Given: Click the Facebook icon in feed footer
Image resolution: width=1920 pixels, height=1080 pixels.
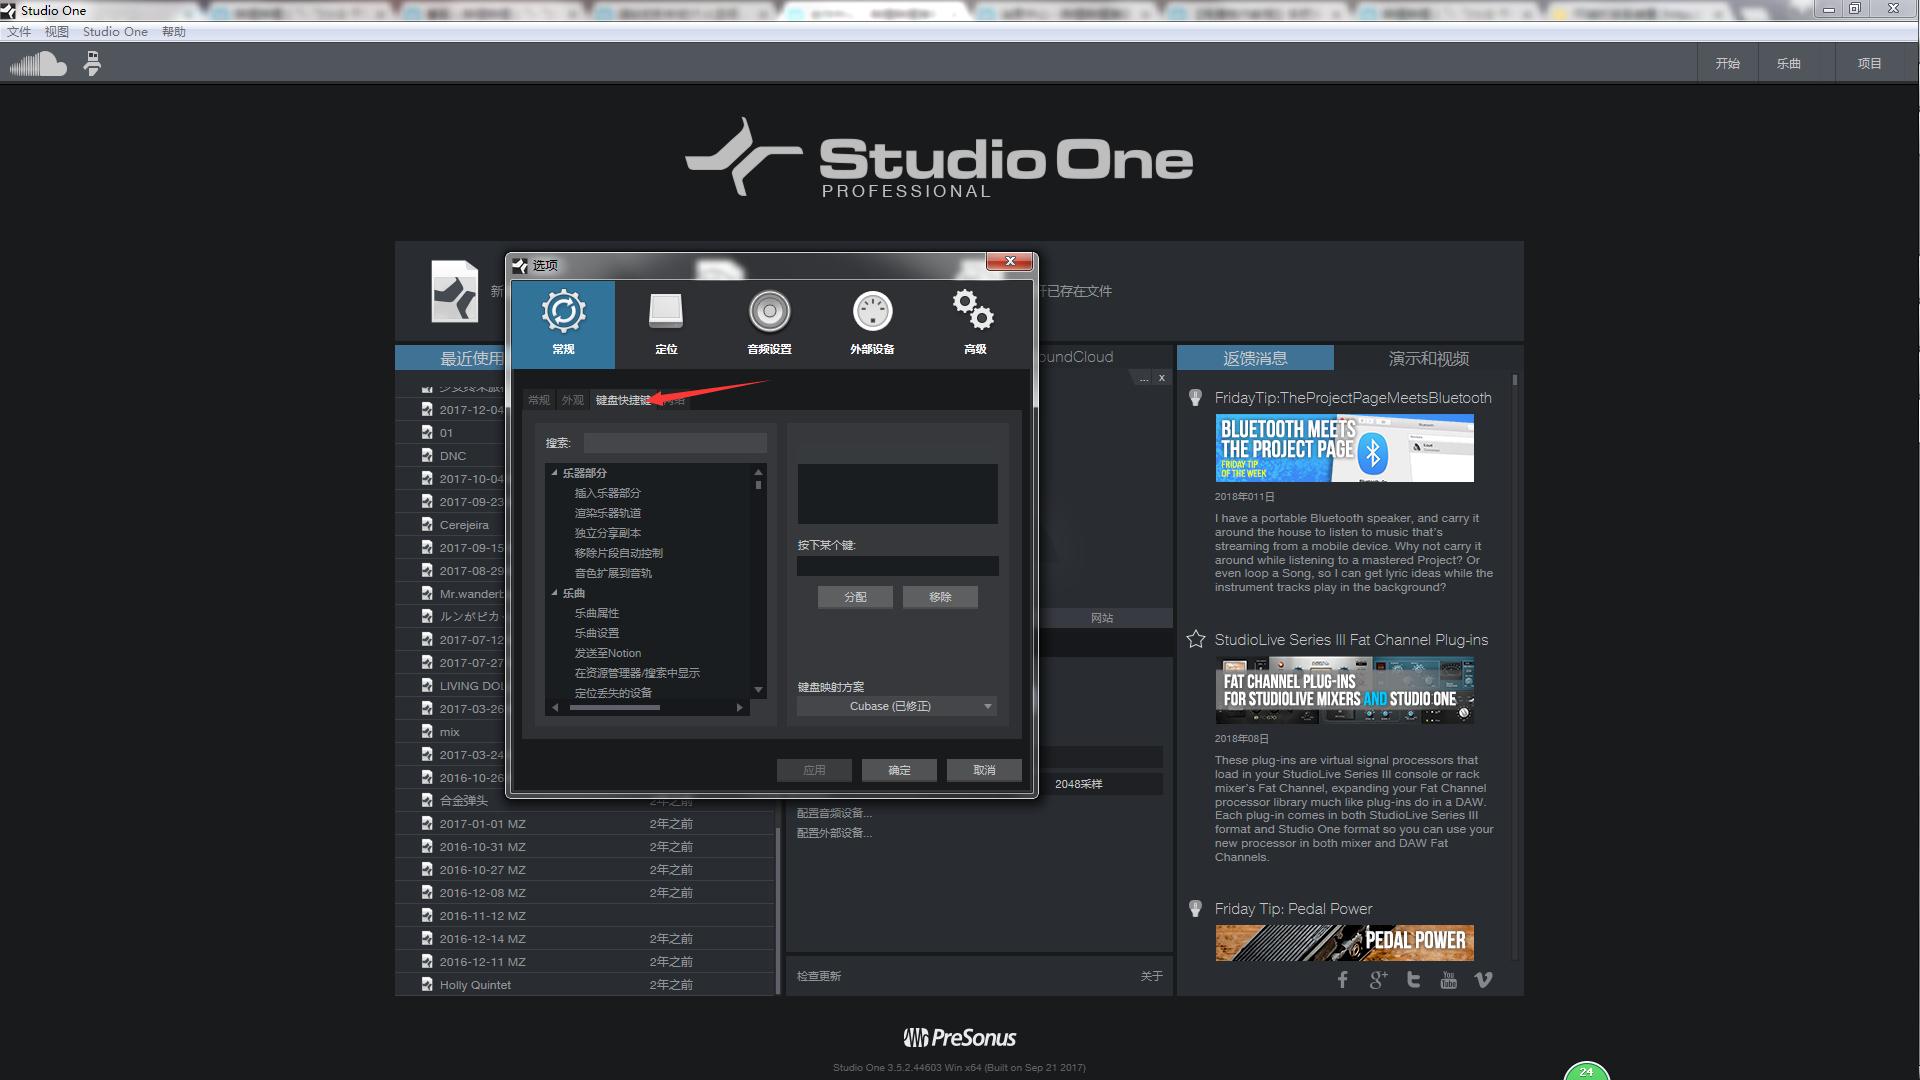Looking at the screenshot, I should 1342,980.
